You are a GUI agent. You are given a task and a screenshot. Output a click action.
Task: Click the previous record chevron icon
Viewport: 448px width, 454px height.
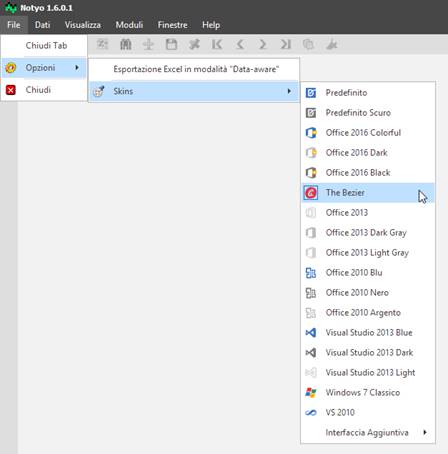(240, 44)
